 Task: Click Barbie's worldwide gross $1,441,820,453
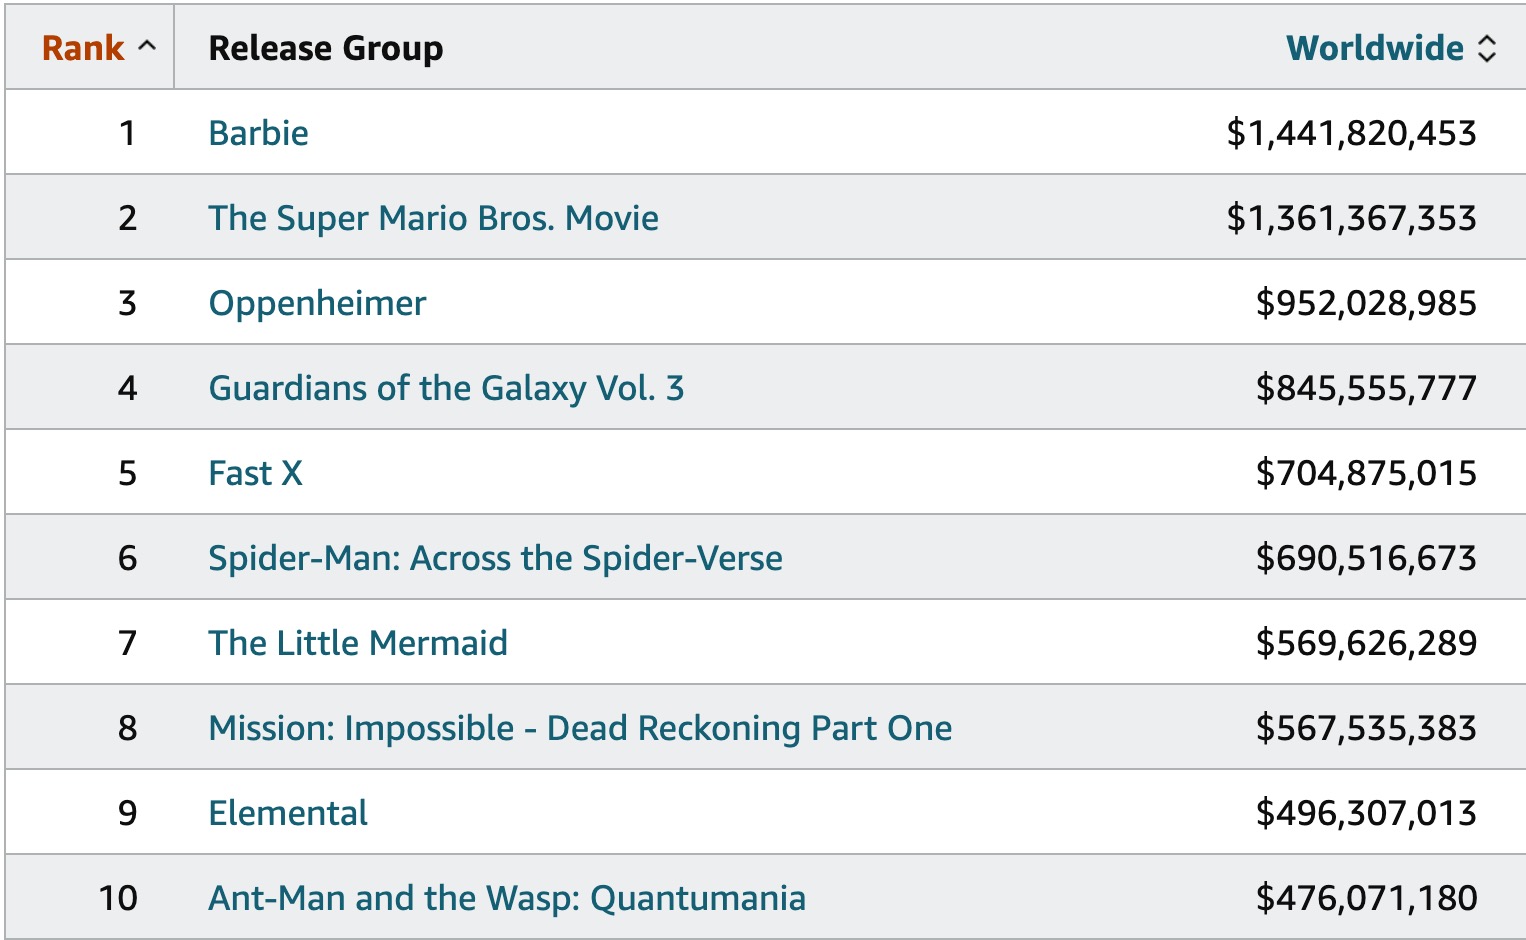(x=1351, y=133)
